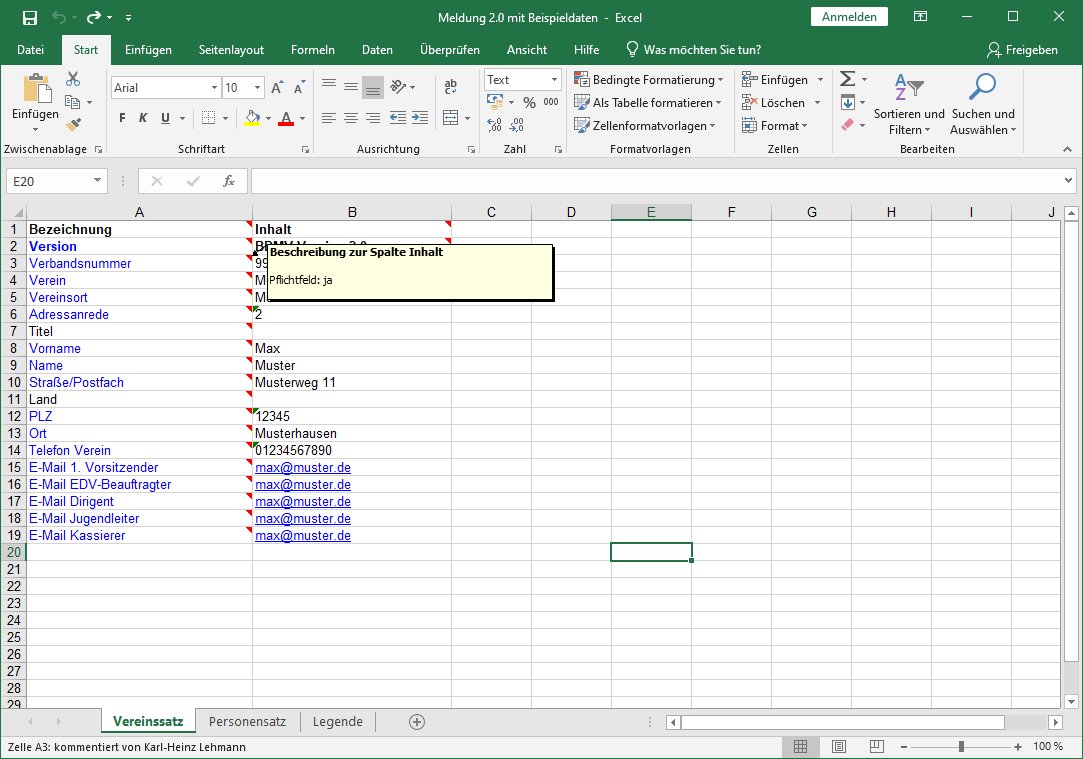This screenshot has width=1083, height=759.
Task: Decrease font size with the smaller A icon
Action: 298,88
